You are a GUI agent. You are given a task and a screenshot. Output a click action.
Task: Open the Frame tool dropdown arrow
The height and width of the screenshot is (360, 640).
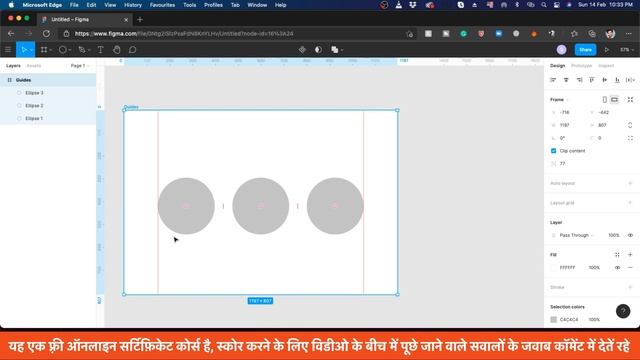(51, 50)
